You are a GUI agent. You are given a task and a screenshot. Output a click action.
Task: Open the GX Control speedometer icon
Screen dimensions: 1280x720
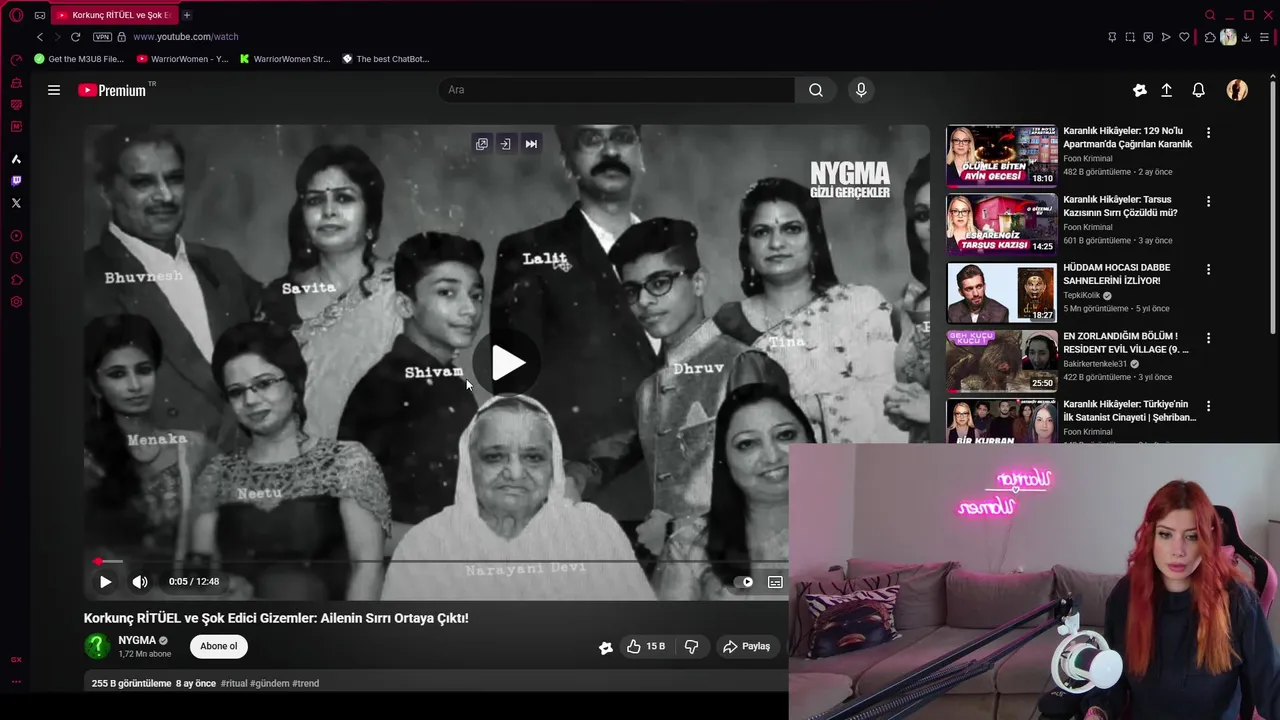16,61
